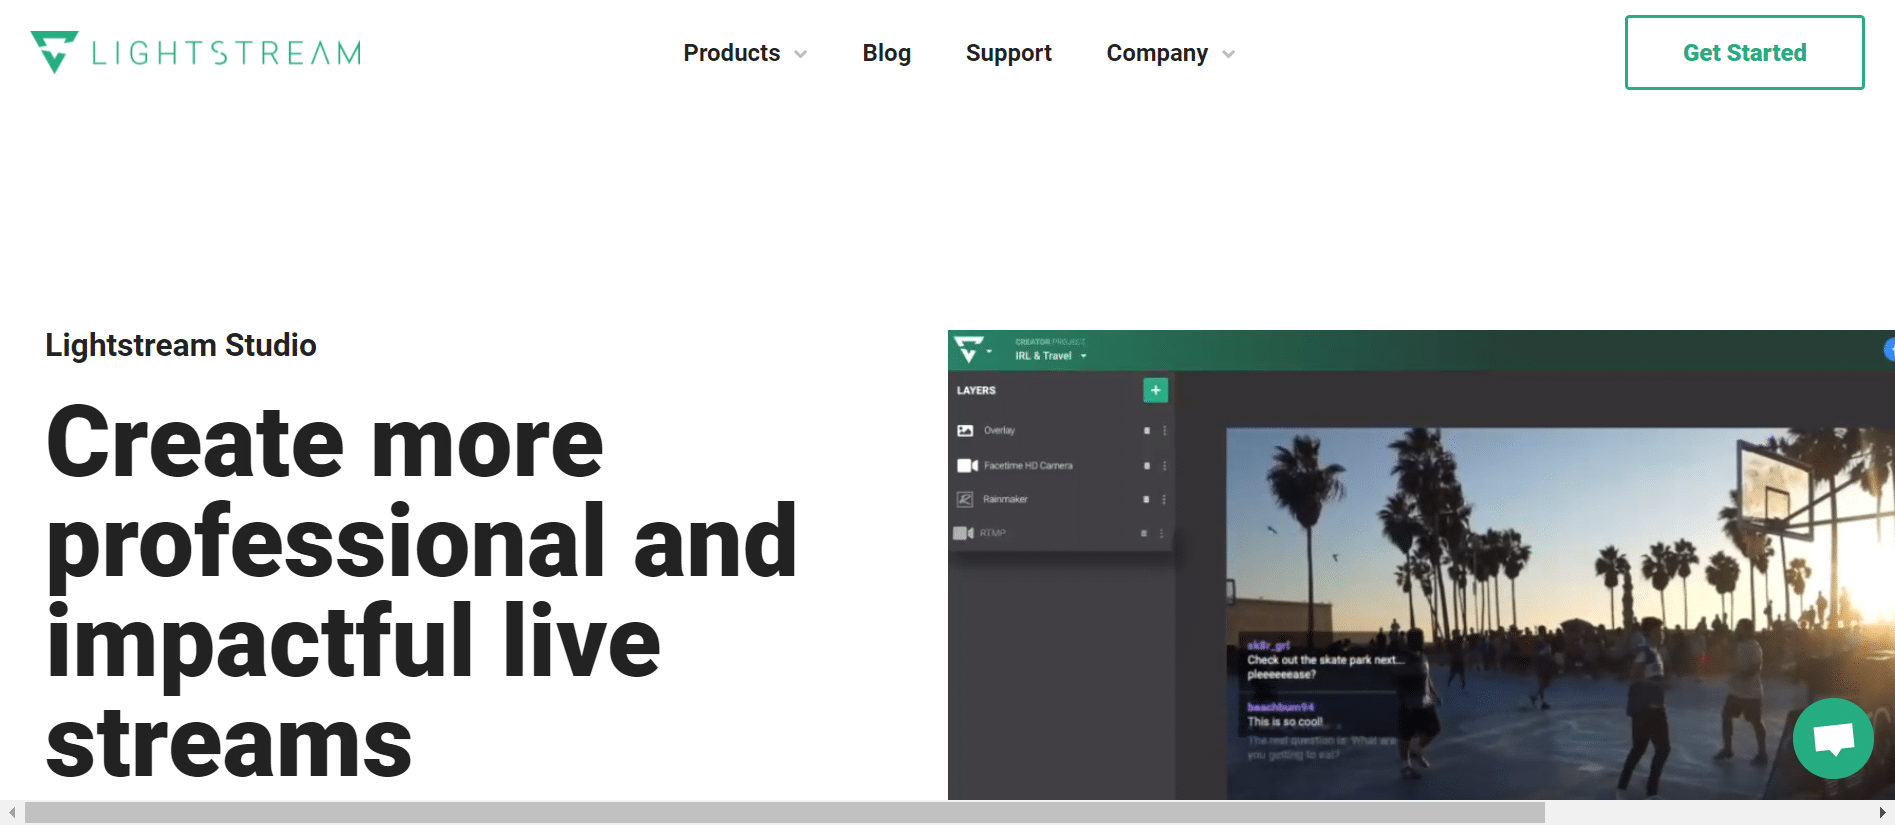This screenshot has height=825, width=1895.
Task: Open the Support page
Action: (x=1009, y=53)
